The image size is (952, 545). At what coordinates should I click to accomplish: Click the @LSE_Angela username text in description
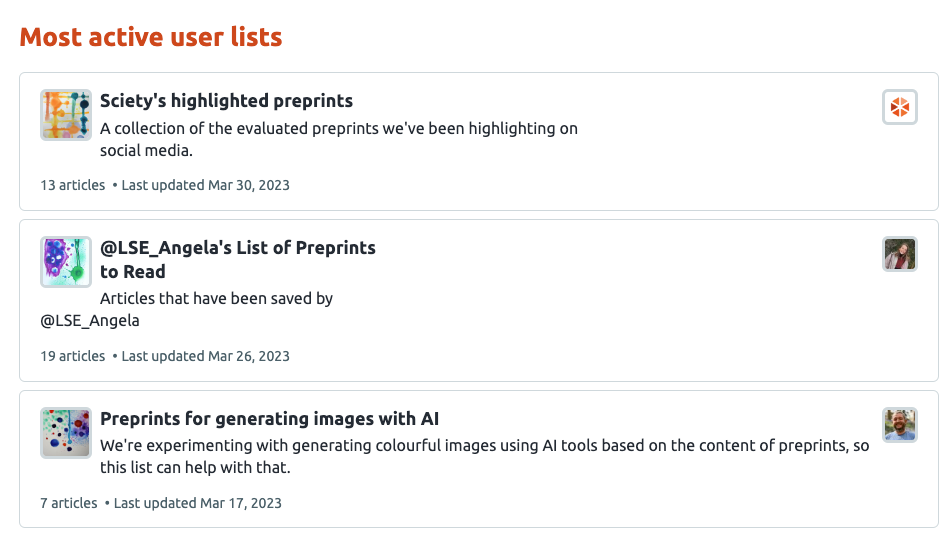89,321
